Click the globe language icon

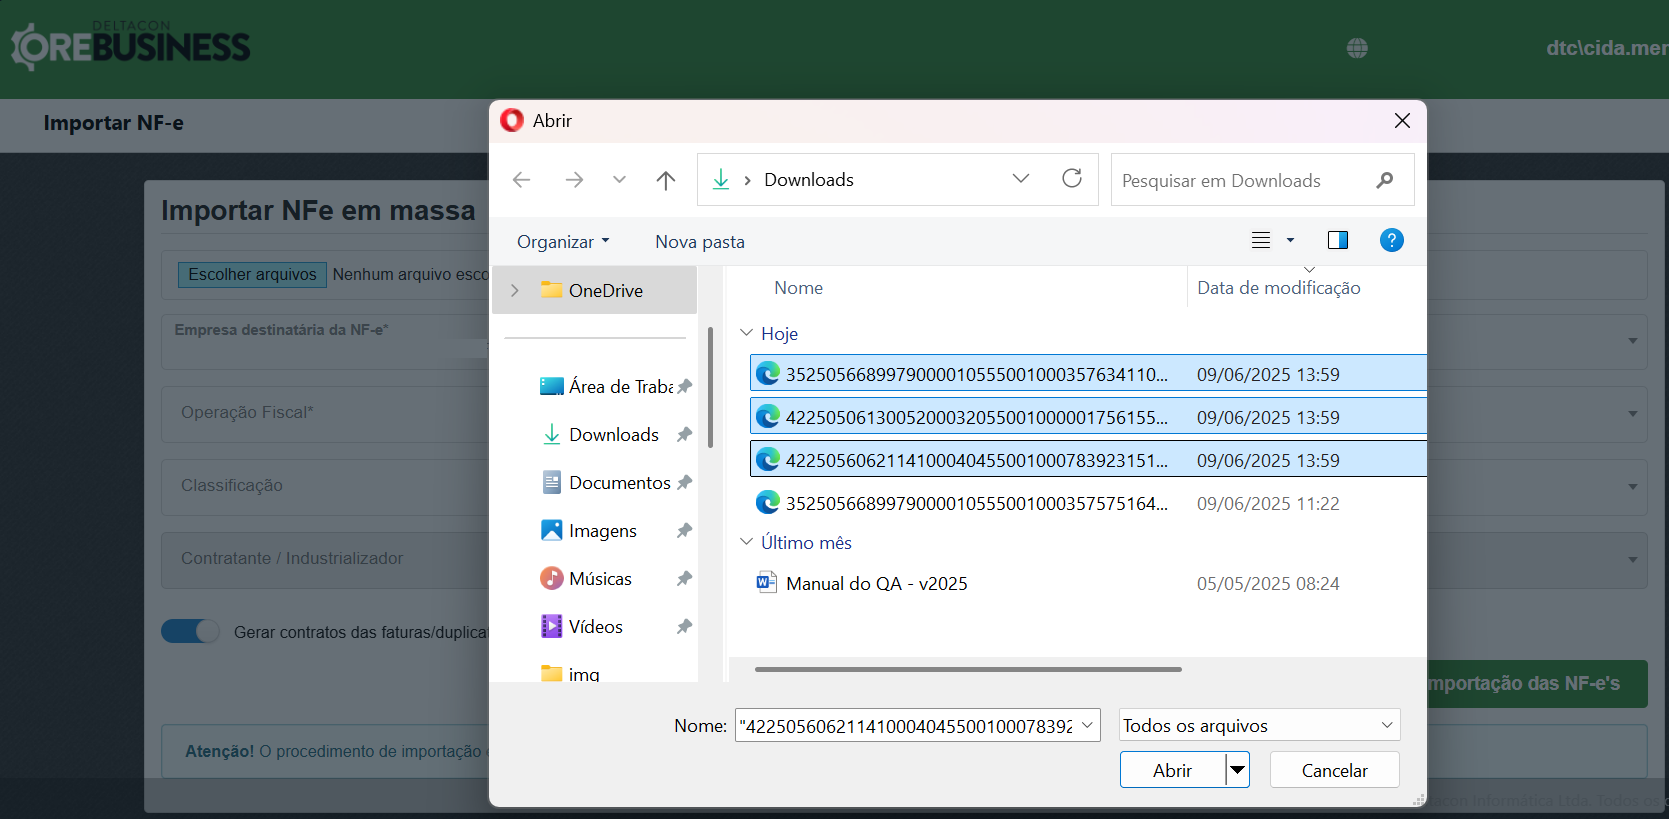pos(1357,48)
